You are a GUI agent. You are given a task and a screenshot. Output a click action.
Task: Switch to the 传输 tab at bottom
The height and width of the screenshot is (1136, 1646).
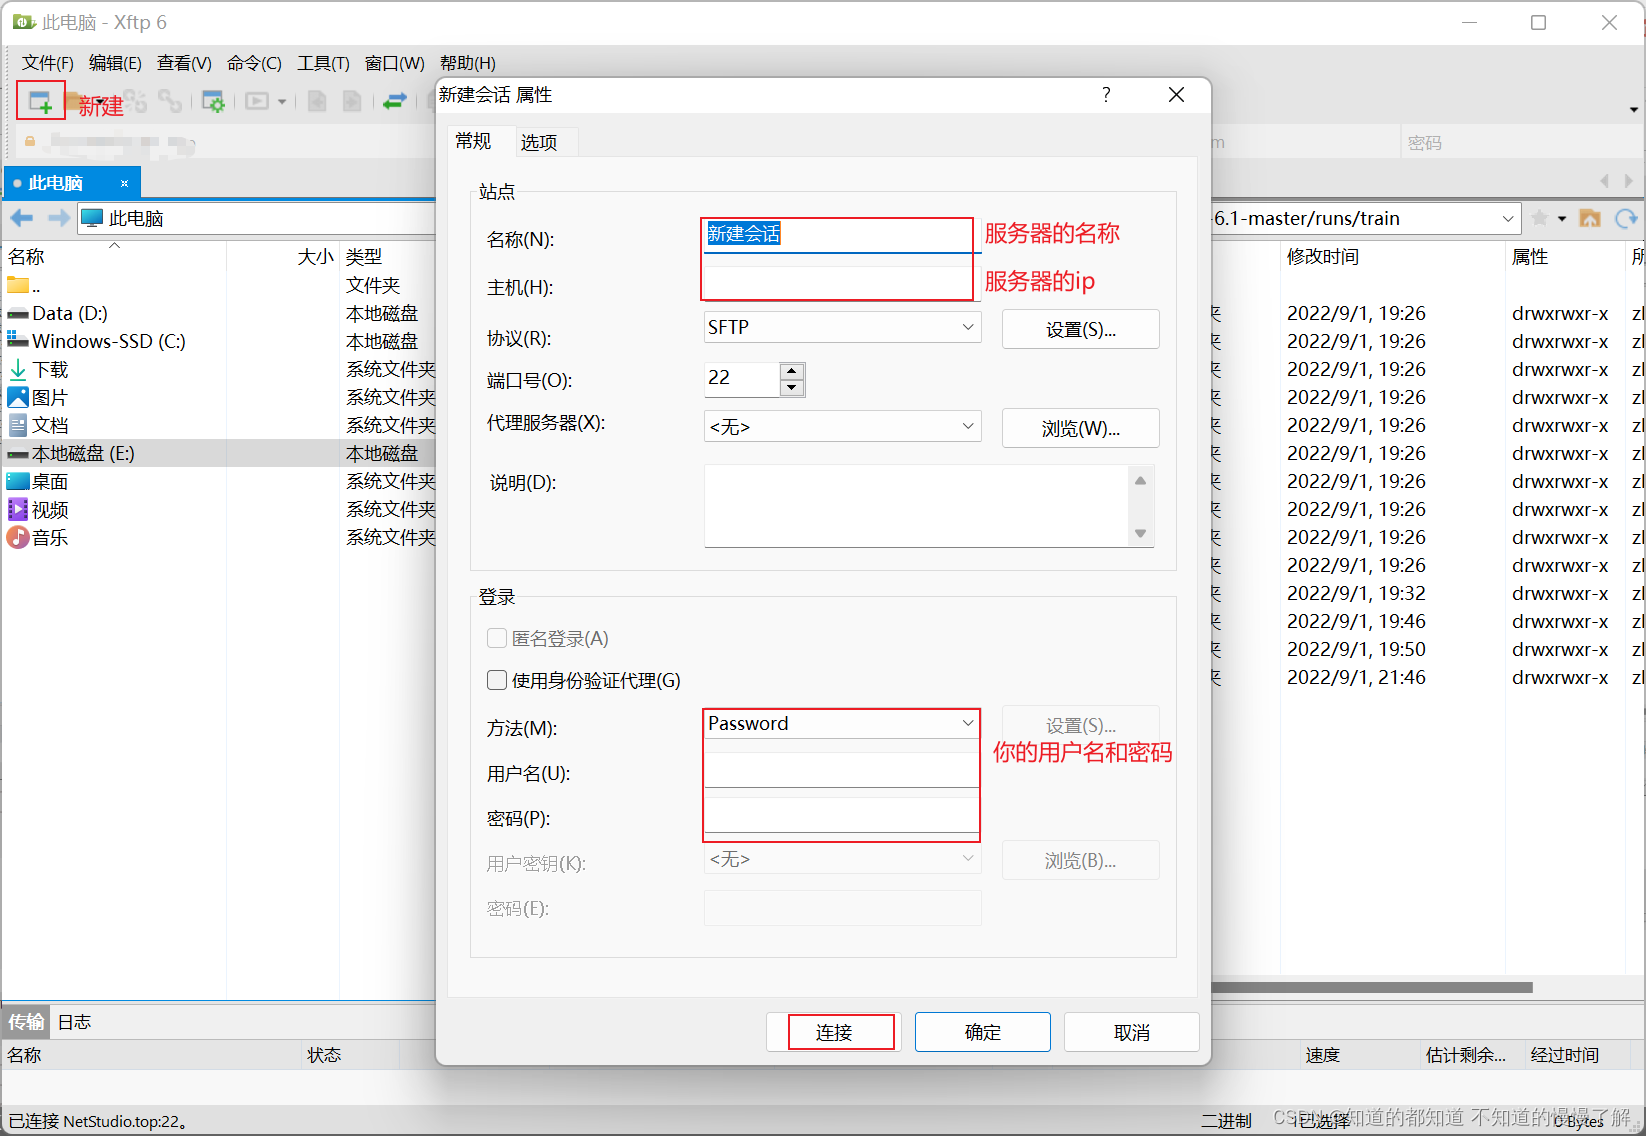(x=26, y=1022)
